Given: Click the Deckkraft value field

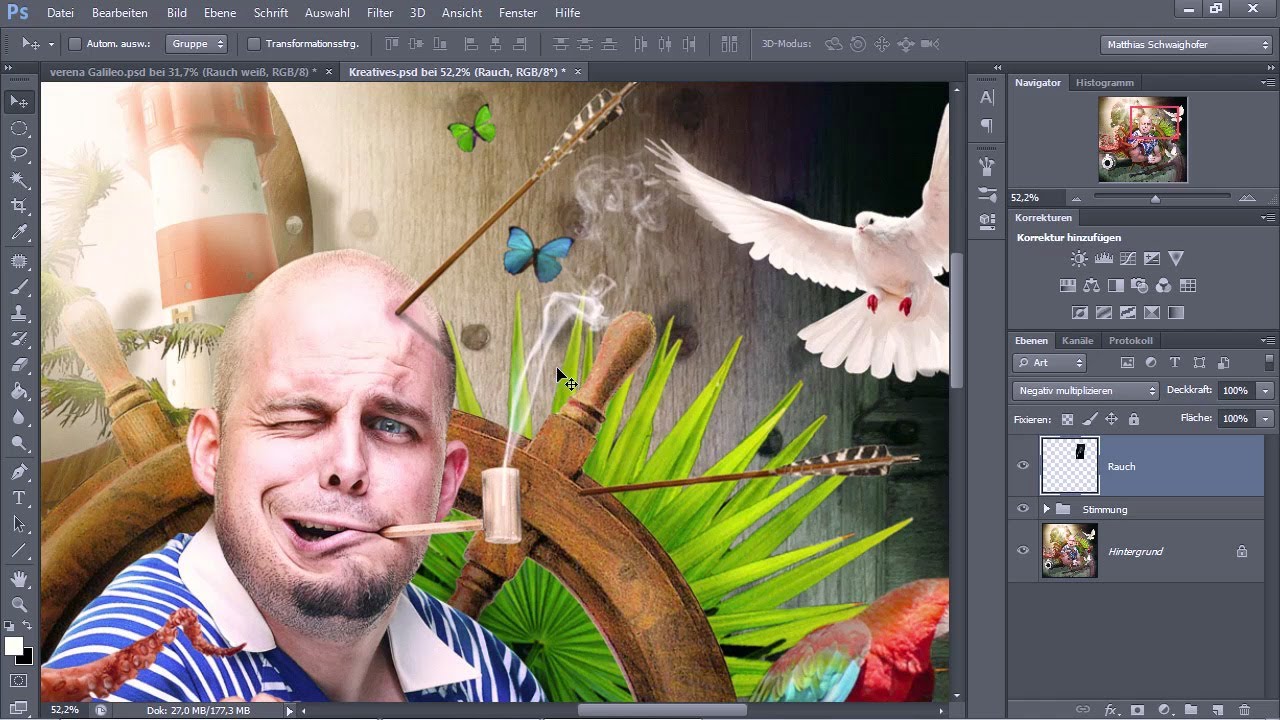Looking at the screenshot, I should [x=1234, y=391].
